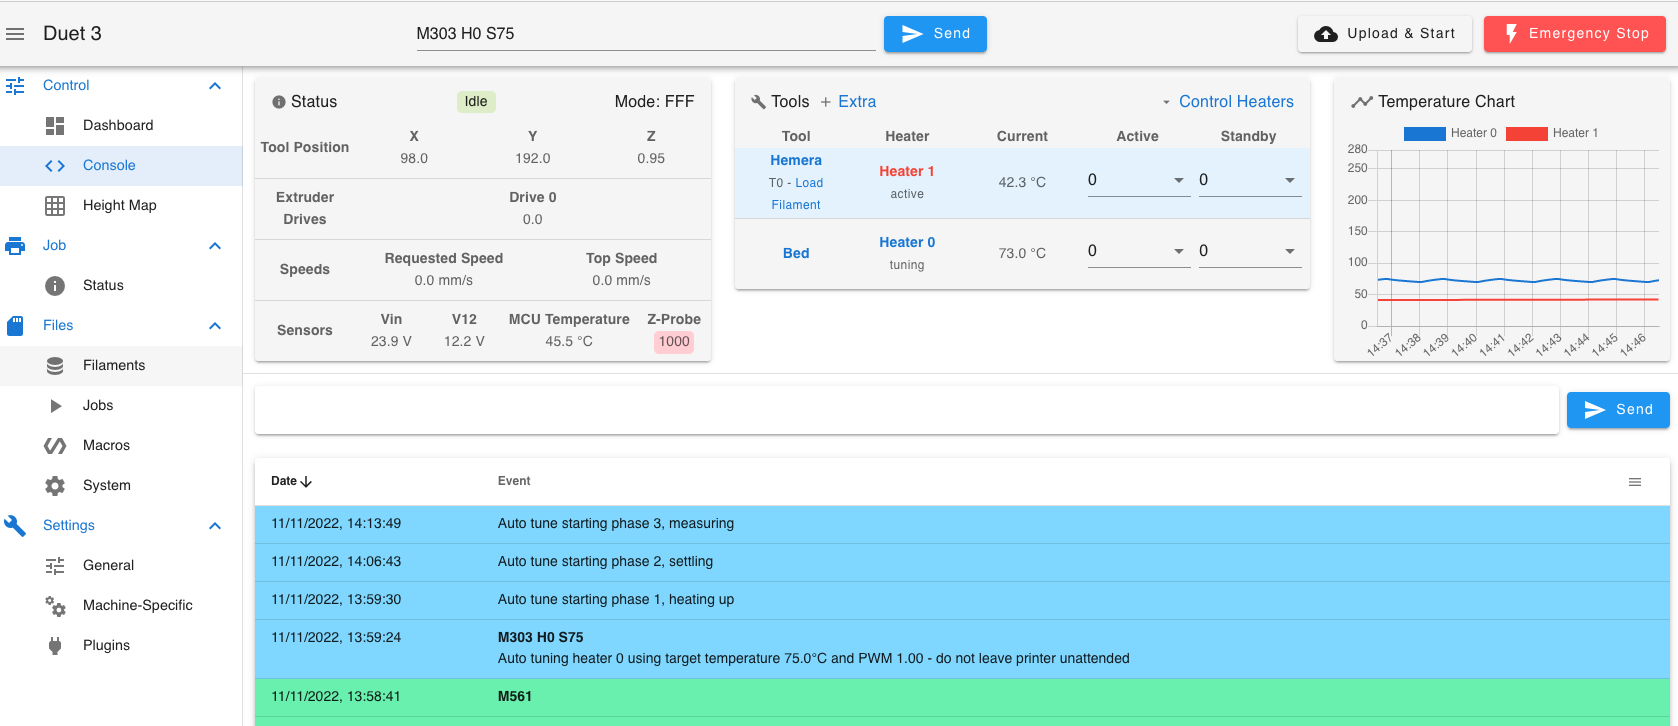Click the M303 H0 S75 command field
The height and width of the screenshot is (726, 1678).
[645, 34]
